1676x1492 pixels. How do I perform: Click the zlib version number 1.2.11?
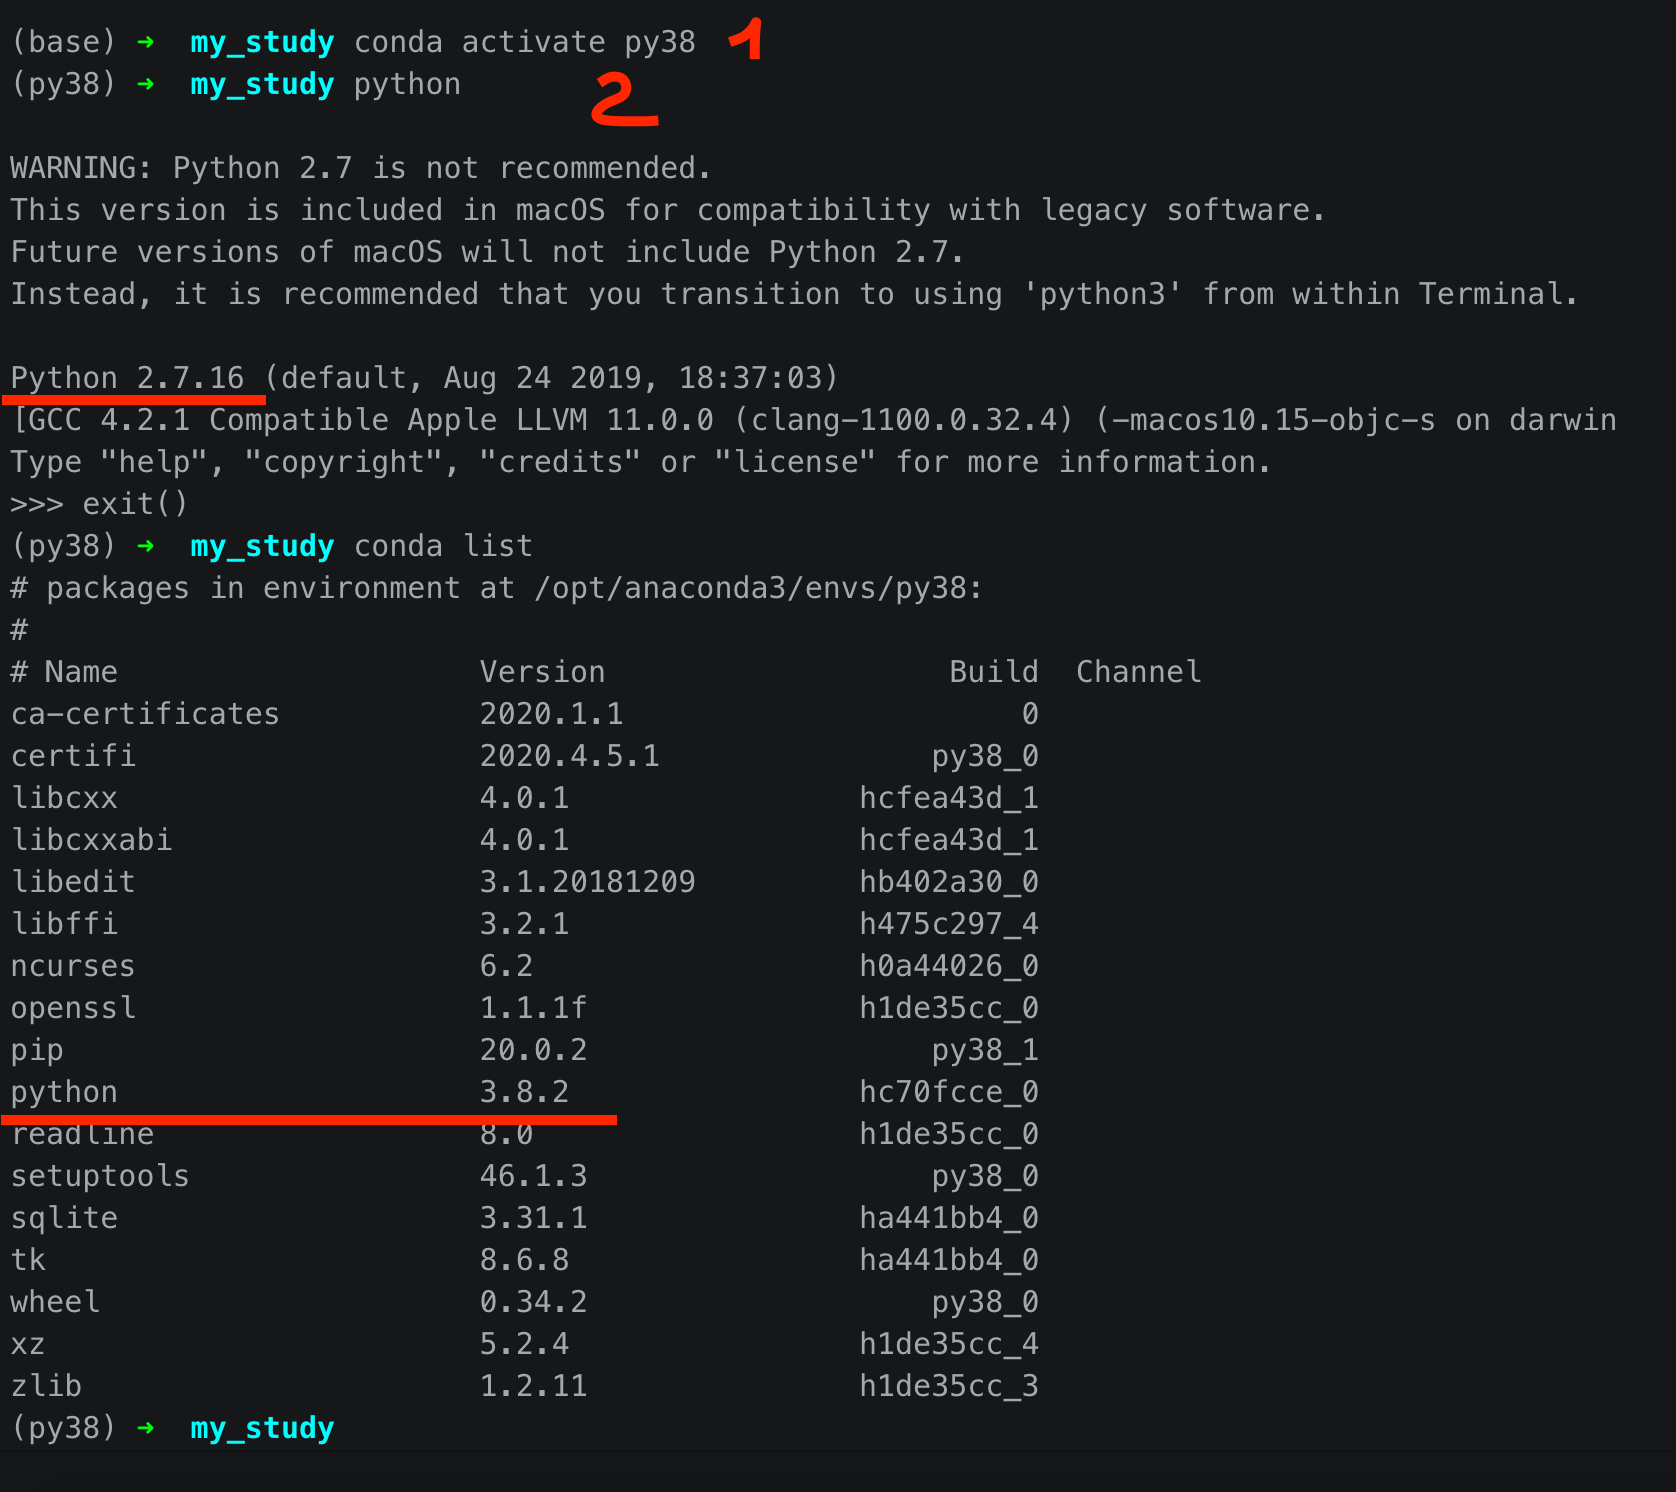533,1386
